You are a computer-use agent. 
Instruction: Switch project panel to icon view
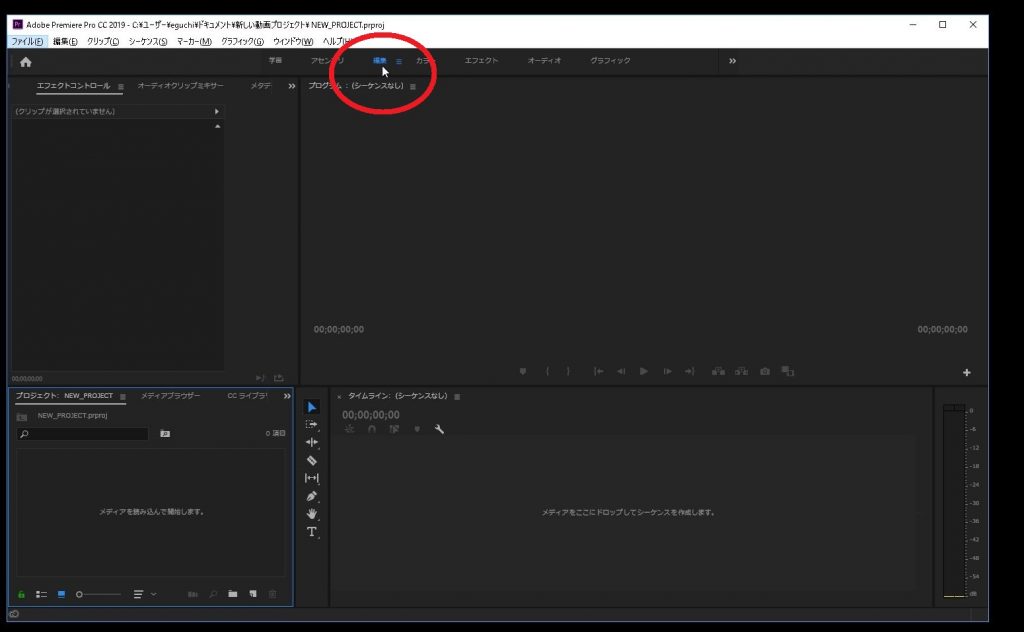tap(61, 594)
